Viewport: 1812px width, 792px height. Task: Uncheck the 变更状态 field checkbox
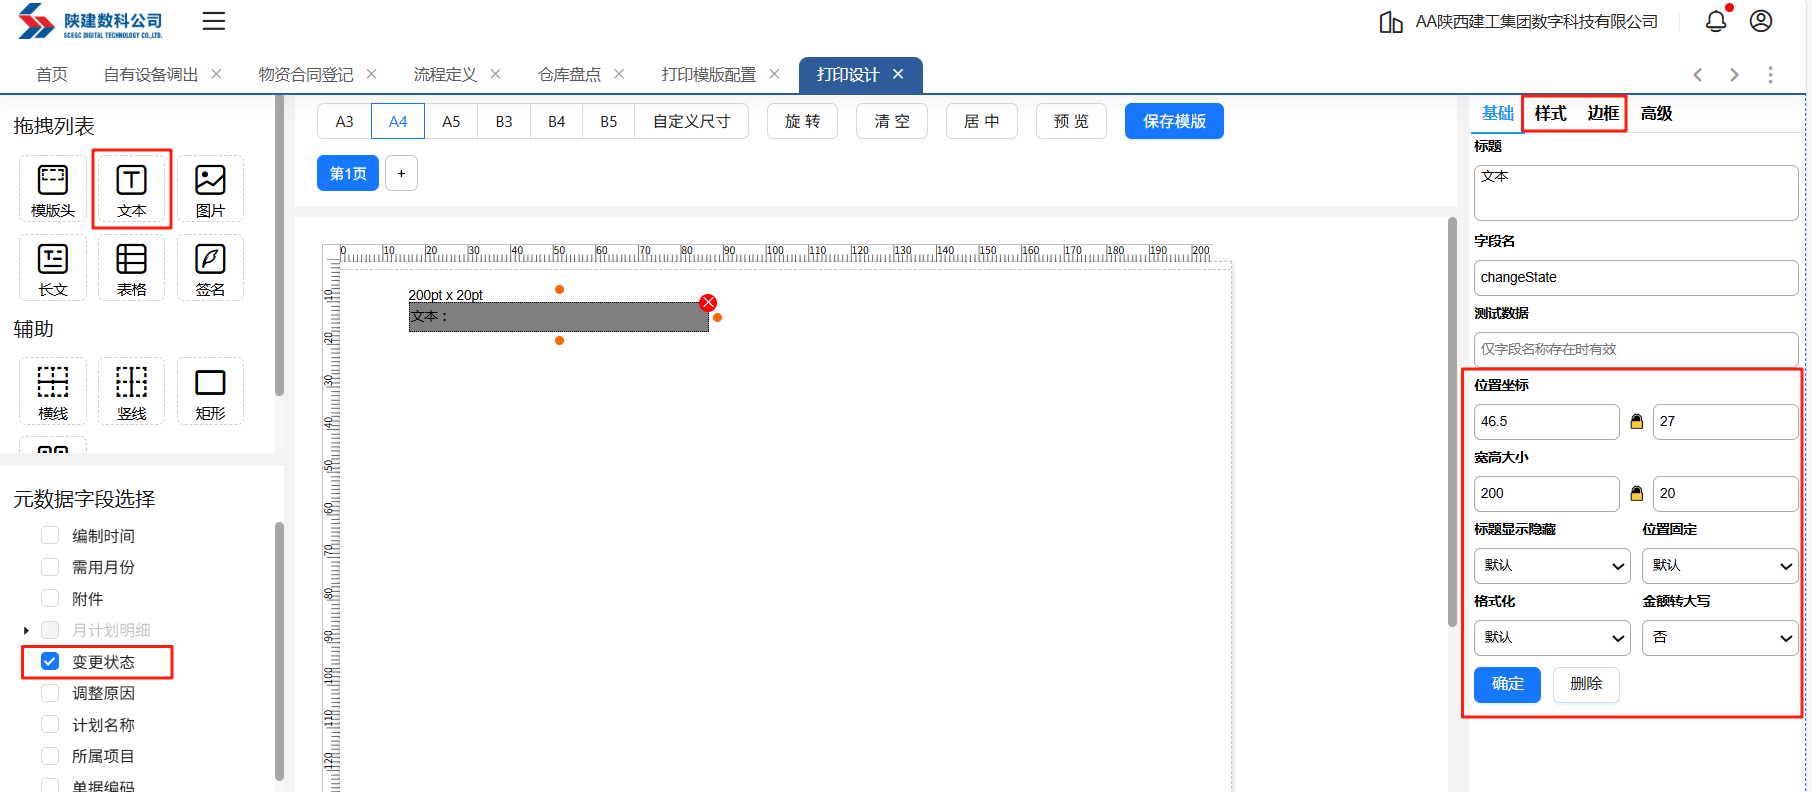tap(50, 661)
